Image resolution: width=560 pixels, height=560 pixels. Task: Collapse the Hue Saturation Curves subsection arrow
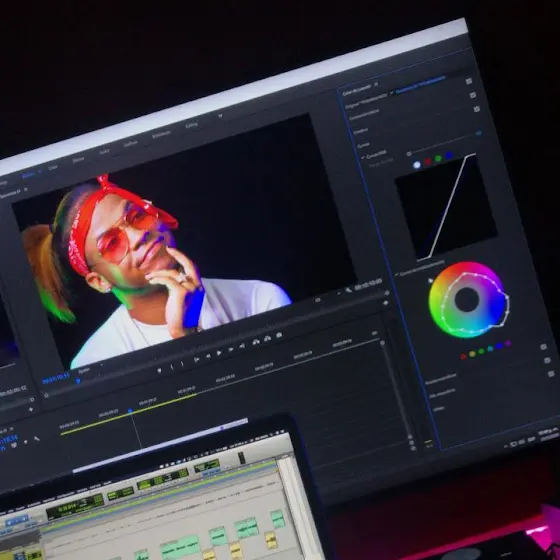[396, 275]
